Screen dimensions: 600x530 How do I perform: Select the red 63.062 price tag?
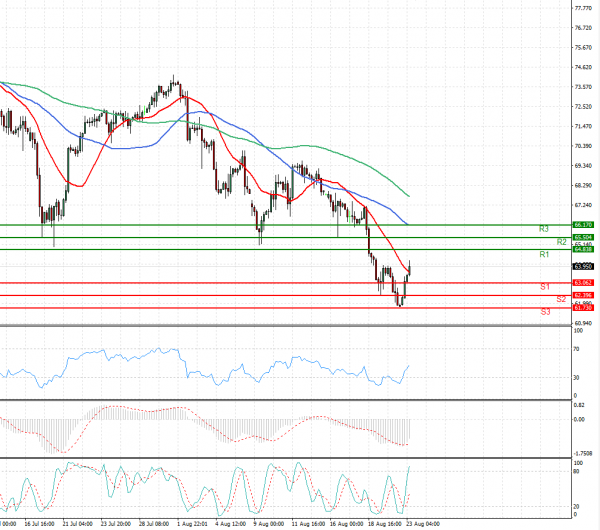tap(583, 283)
